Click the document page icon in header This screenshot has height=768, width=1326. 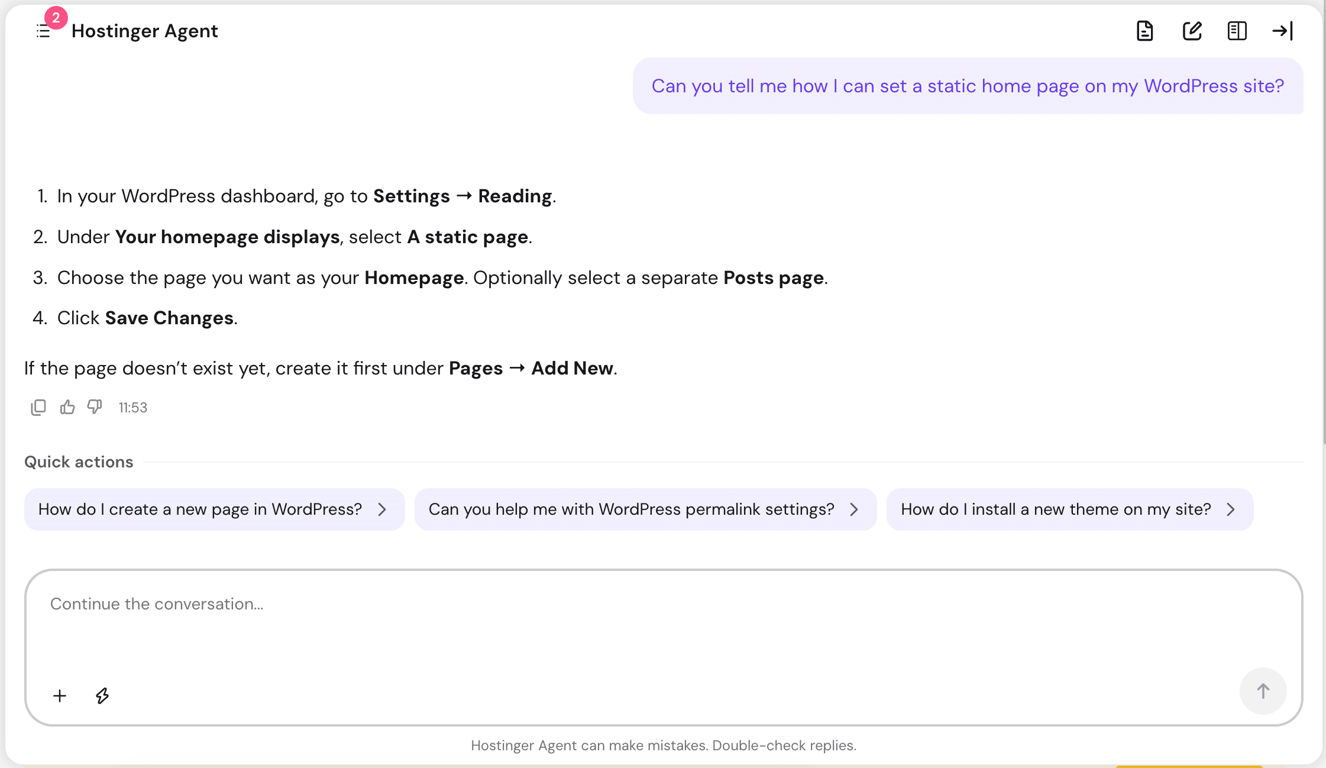[x=1145, y=31]
